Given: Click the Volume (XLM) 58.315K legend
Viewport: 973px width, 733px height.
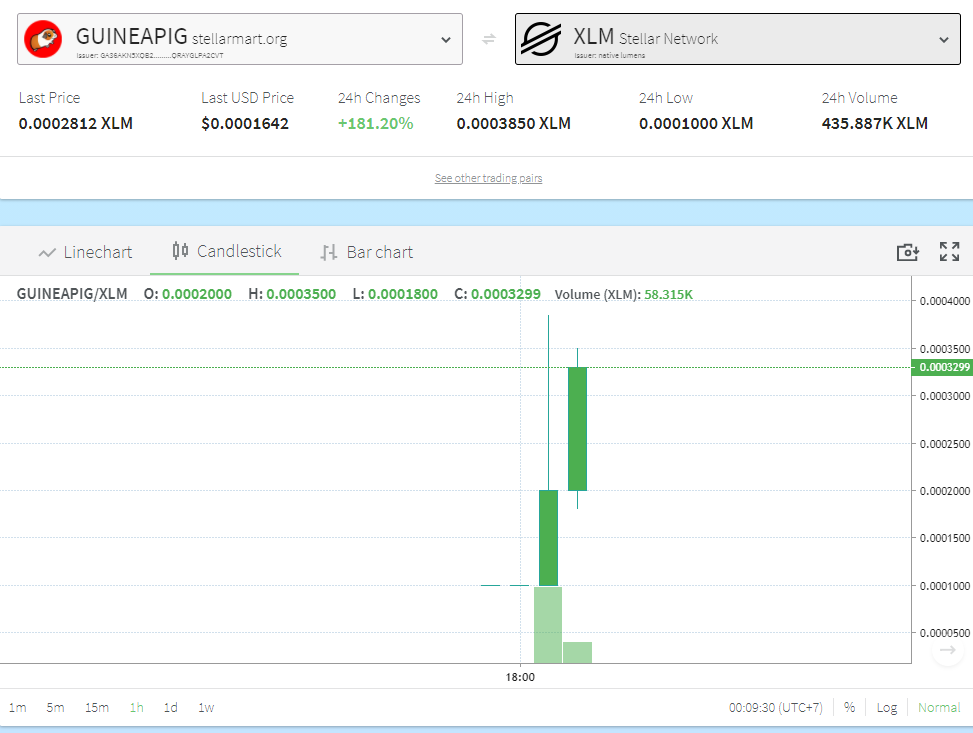Looking at the screenshot, I should [624, 294].
